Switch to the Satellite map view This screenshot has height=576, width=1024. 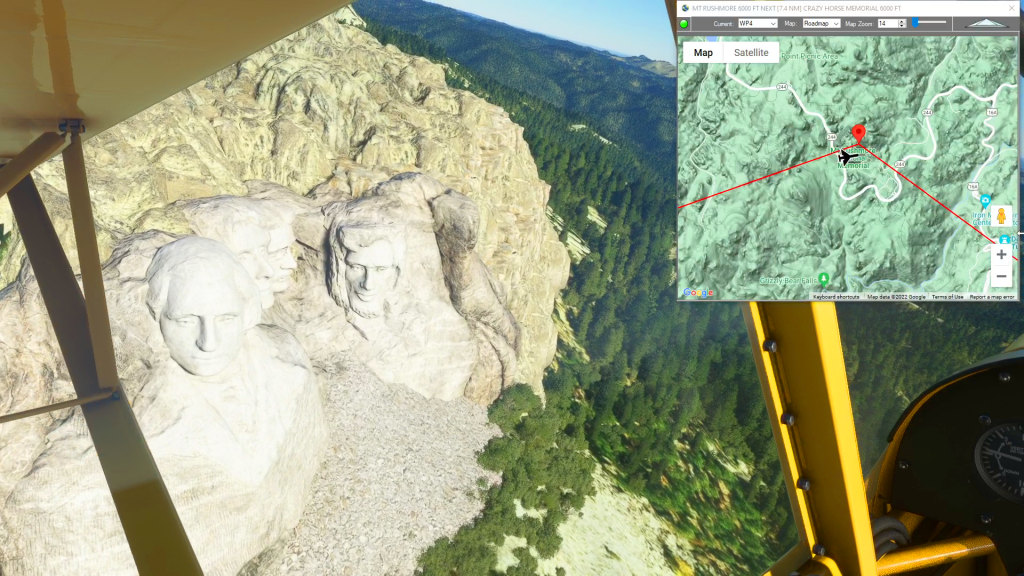(751, 53)
